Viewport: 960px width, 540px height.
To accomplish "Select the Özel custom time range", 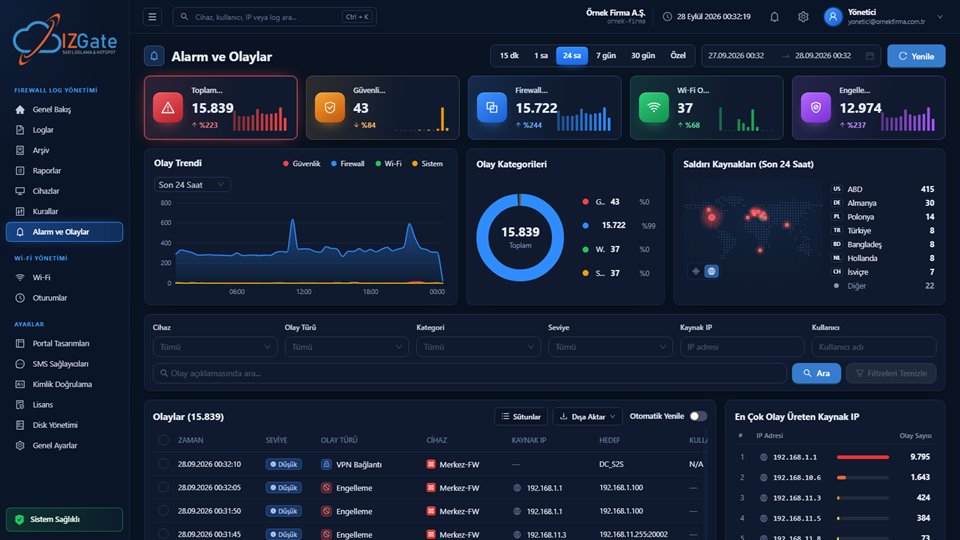I will (x=678, y=56).
